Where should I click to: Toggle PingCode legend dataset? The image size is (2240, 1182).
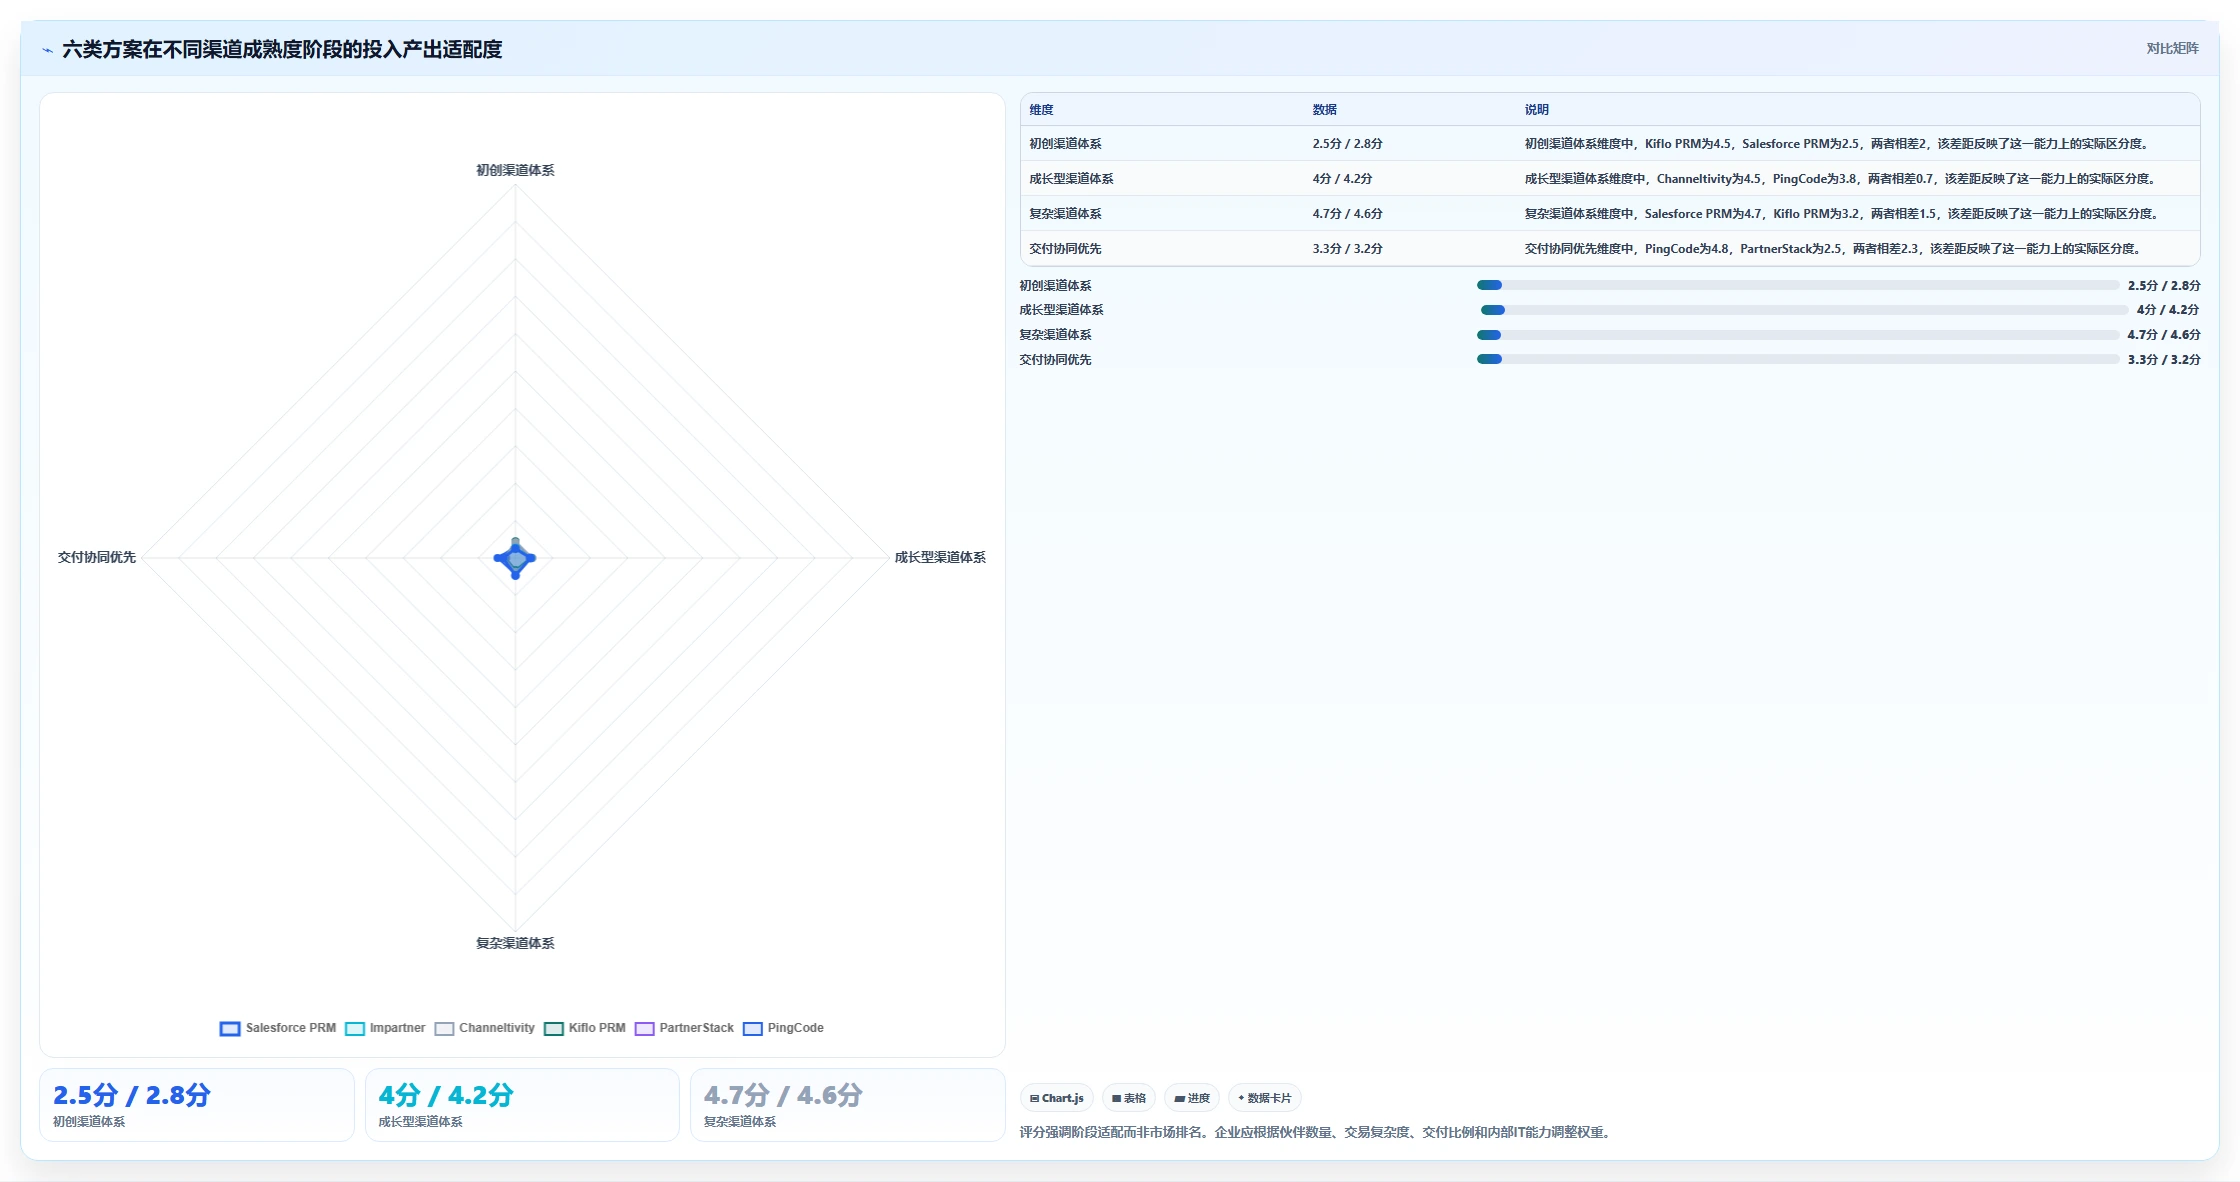pyautogui.click(x=784, y=1028)
